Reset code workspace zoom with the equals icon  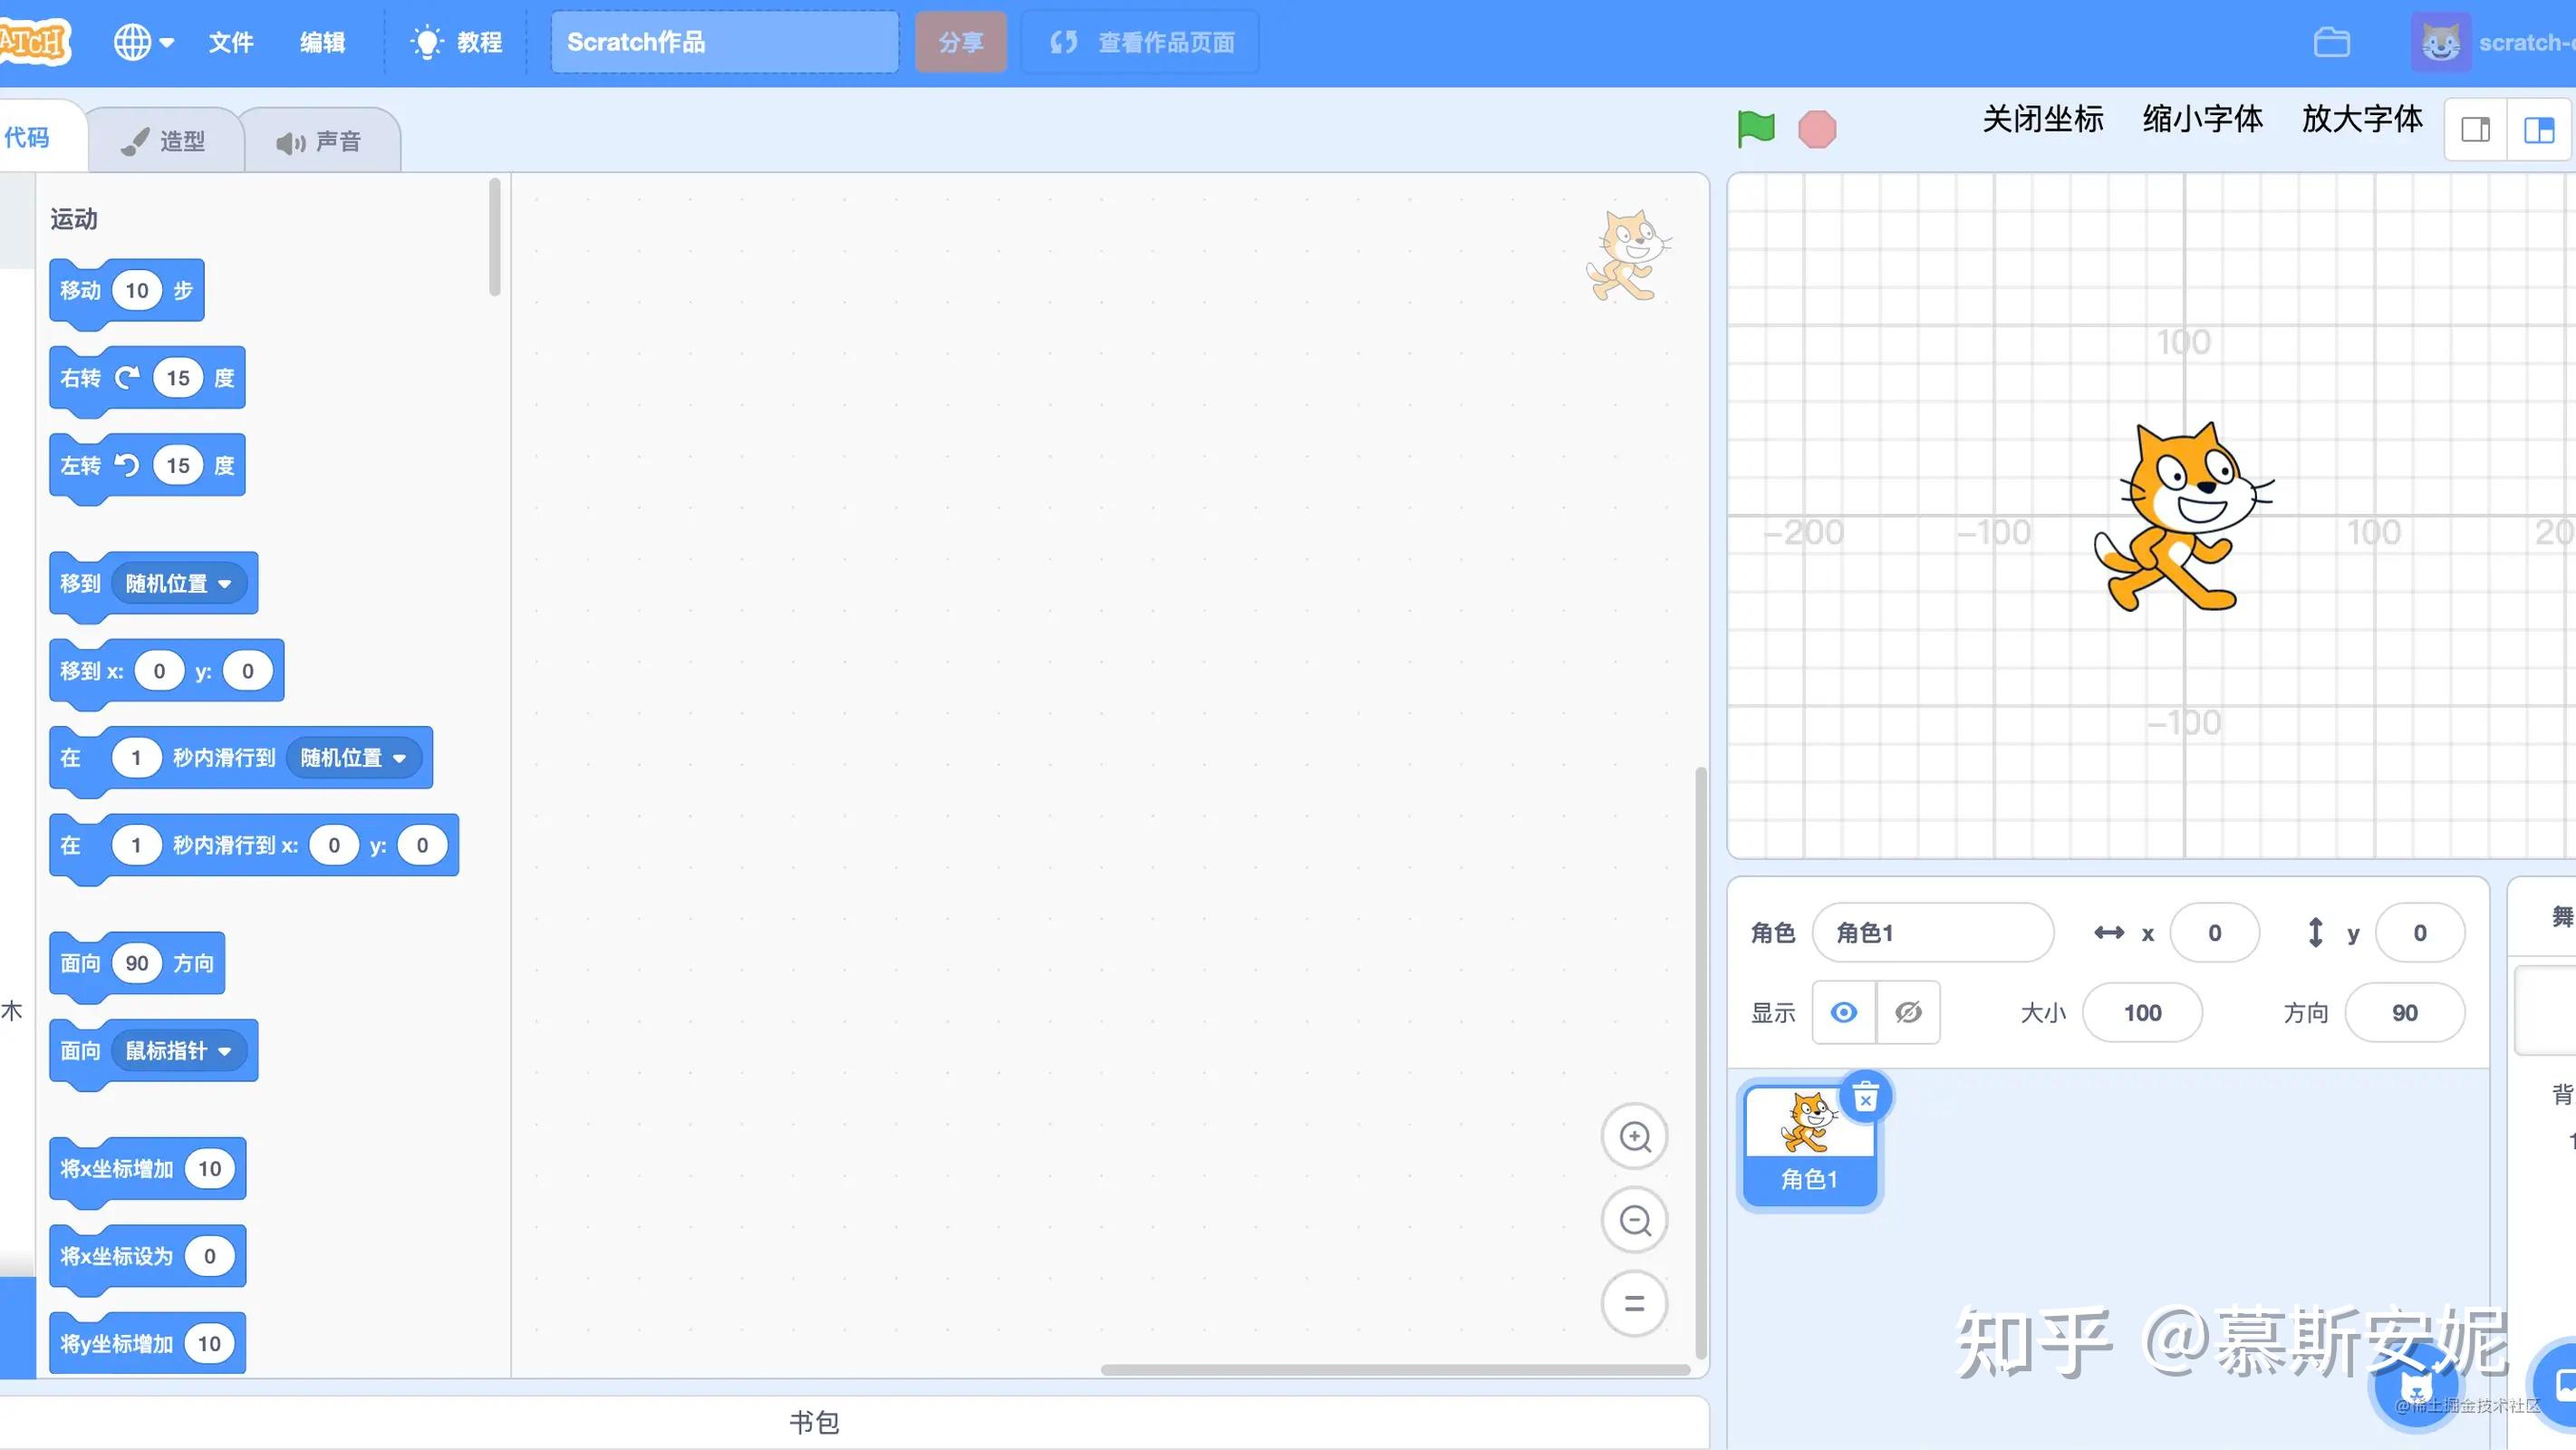pos(1634,1303)
